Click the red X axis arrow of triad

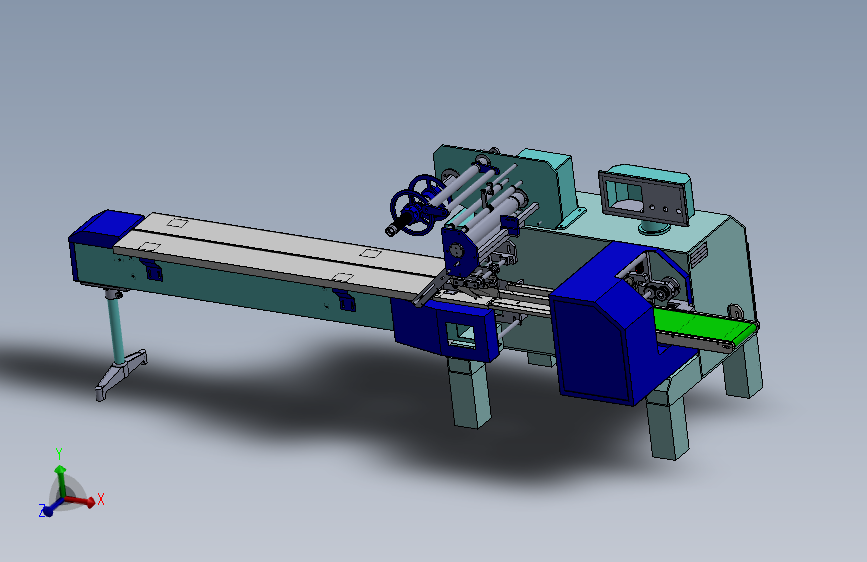click(x=81, y=501)
